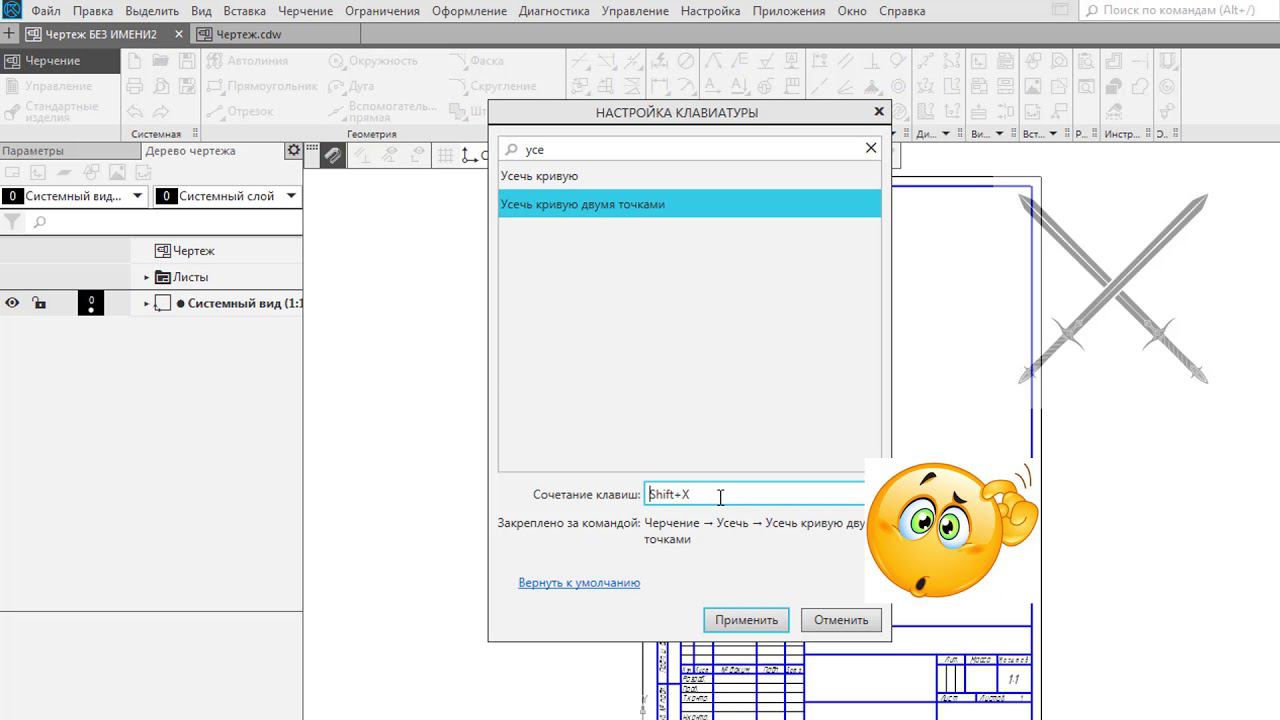The height and width of the screenshot is (720, 1280).
Task: Click the save diskette icon
Action: tap(185, 61)
